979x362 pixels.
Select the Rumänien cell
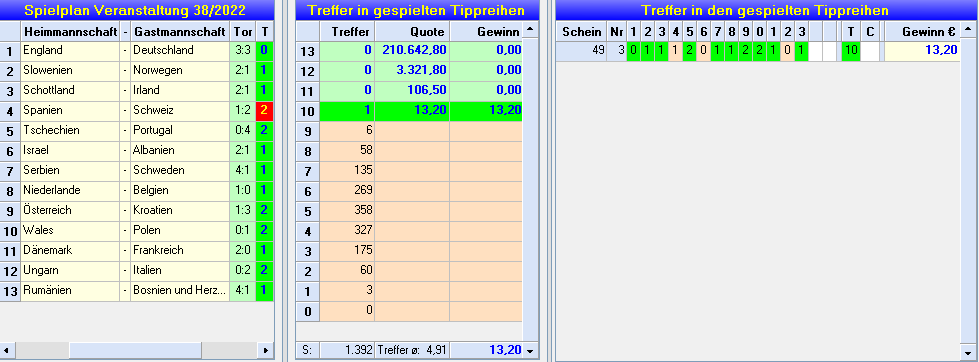coord(70,290)
